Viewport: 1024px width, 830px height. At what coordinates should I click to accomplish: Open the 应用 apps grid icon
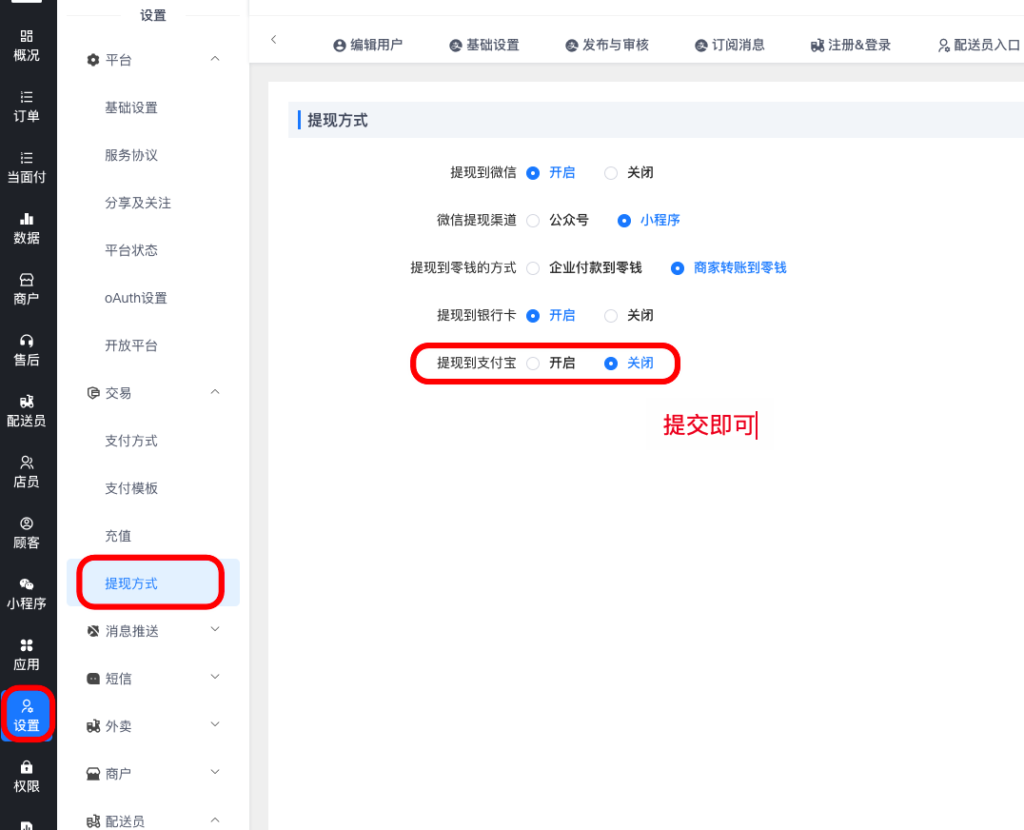tap(27, 646)
